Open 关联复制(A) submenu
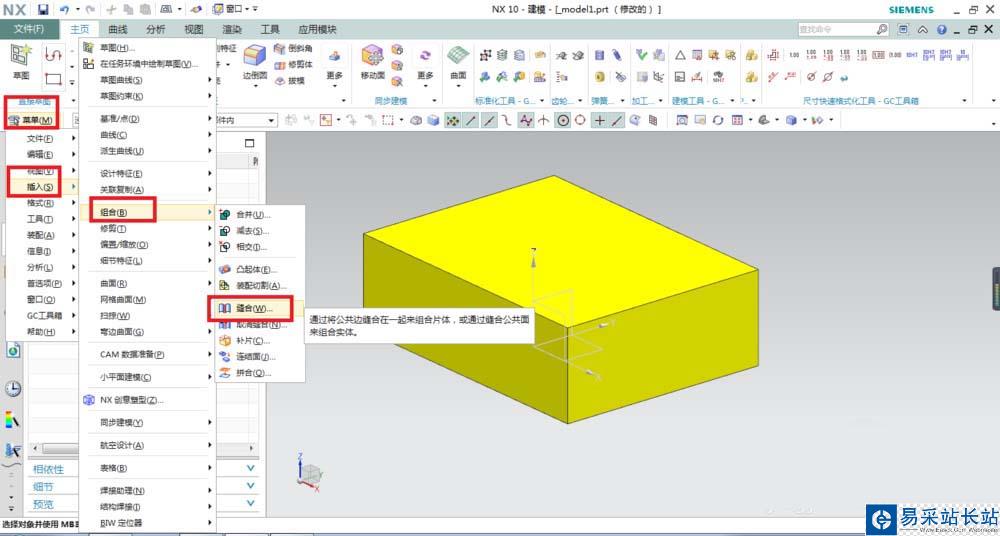Viewport: 1000px width, 536px height. tap(147, 190)
